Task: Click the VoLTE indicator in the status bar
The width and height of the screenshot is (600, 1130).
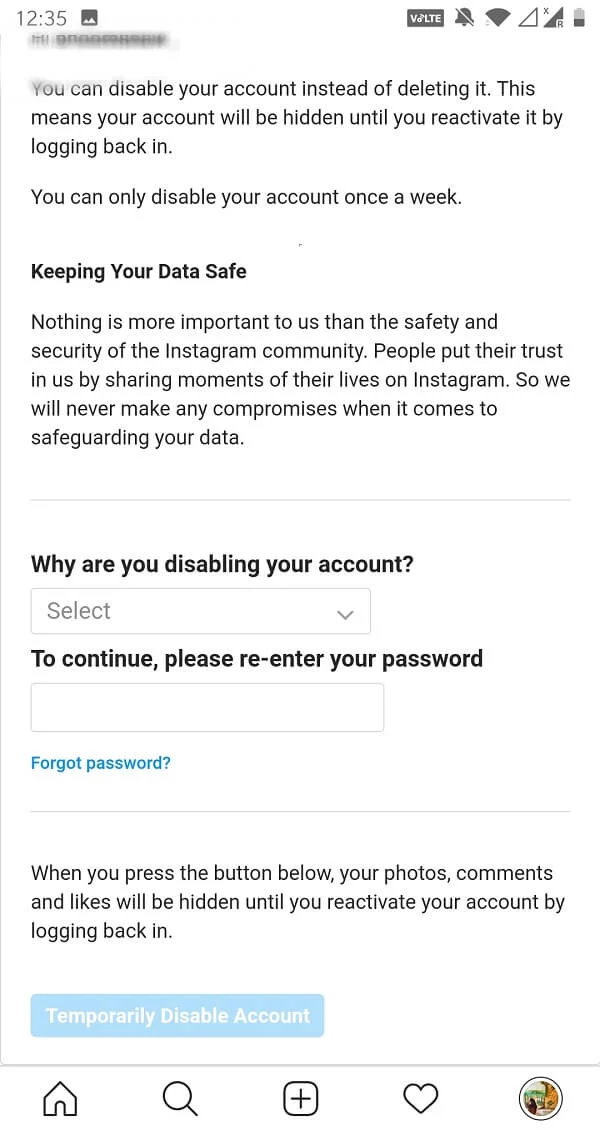Action: [425, 17]
